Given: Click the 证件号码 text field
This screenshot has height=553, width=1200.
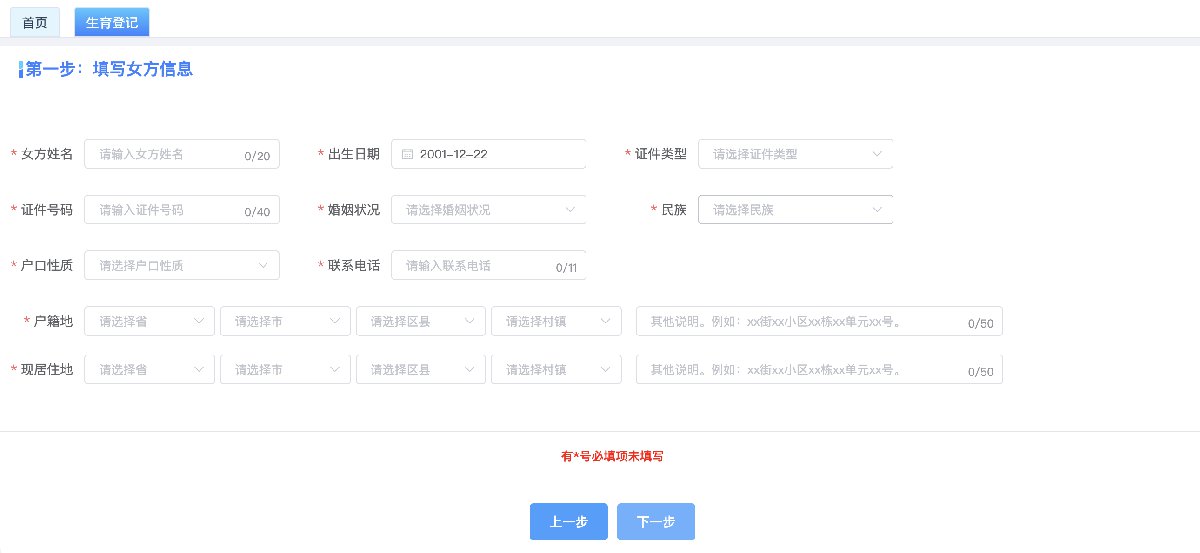Looking at the screenshot, I should pyautogui.click(x=165, y=210).
